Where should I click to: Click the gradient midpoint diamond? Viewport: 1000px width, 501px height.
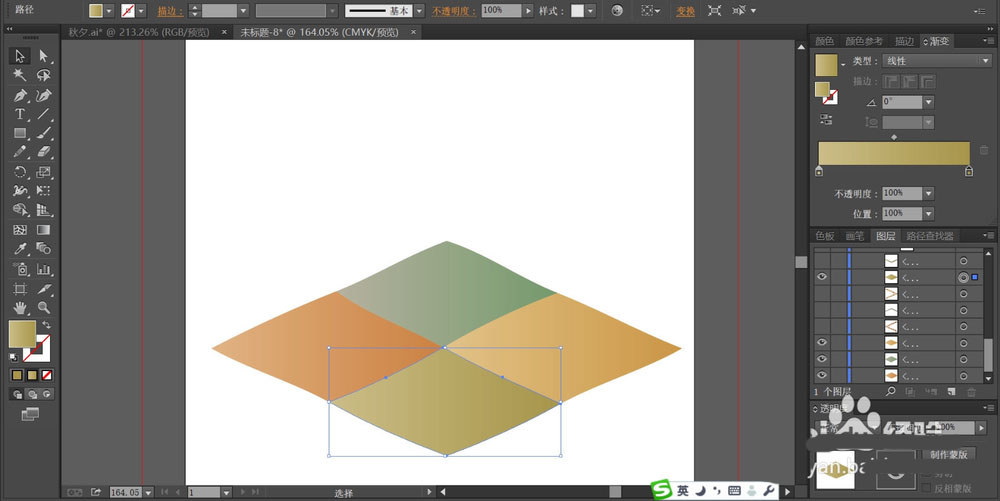pos(893,136)
